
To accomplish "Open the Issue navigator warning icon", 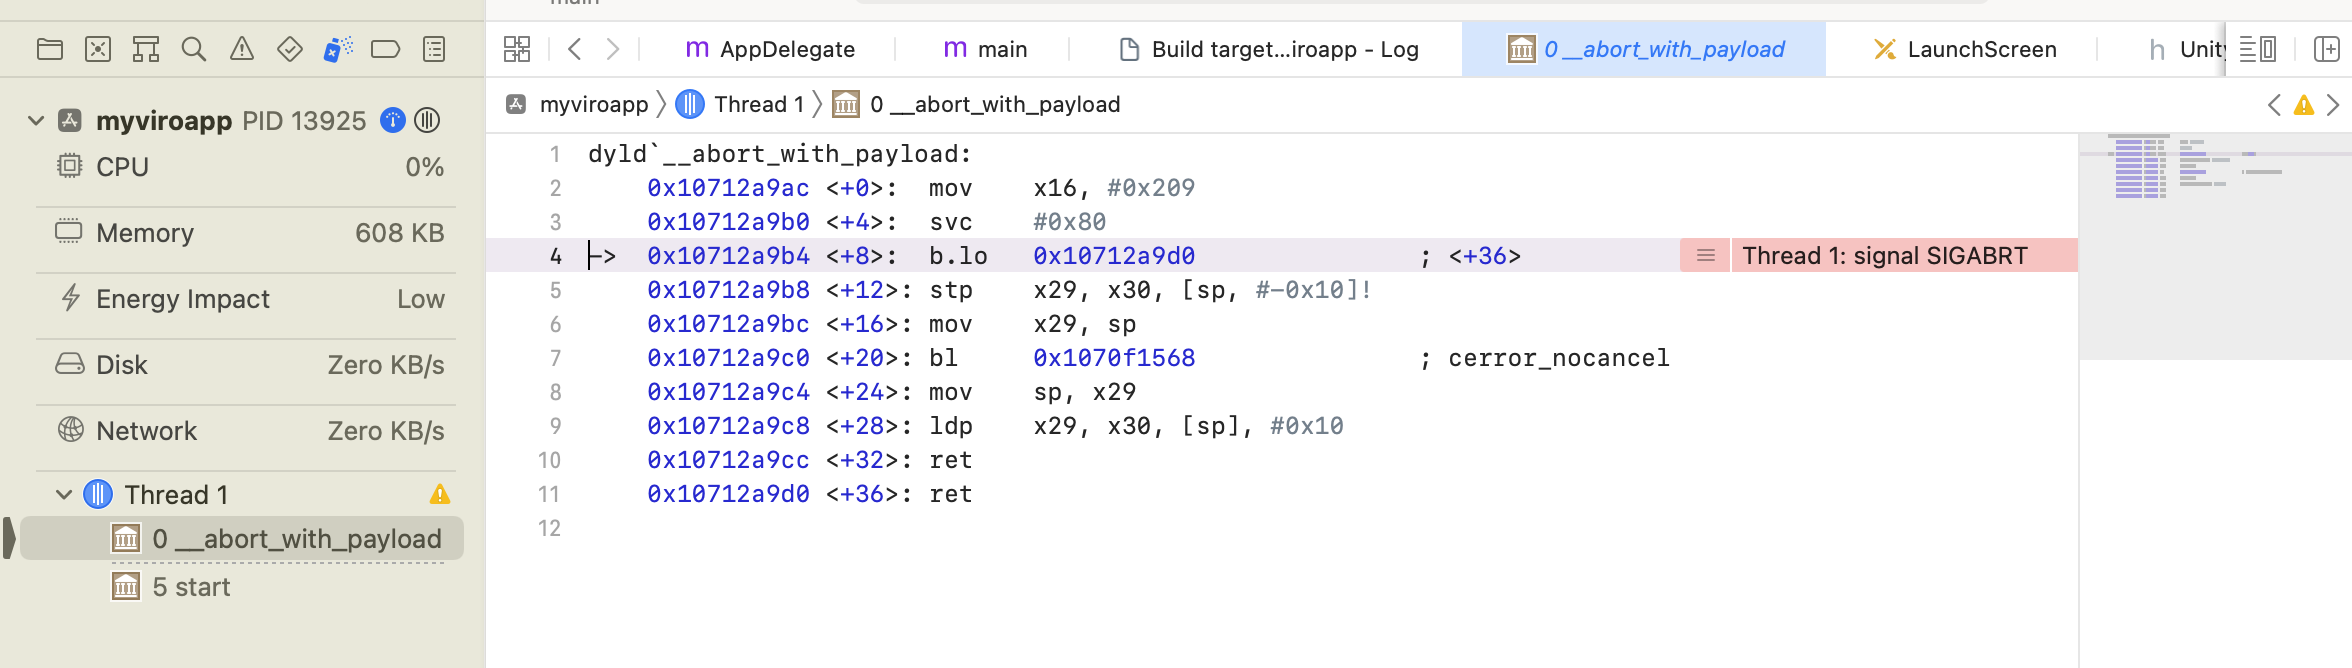I will tap(242, 49).
